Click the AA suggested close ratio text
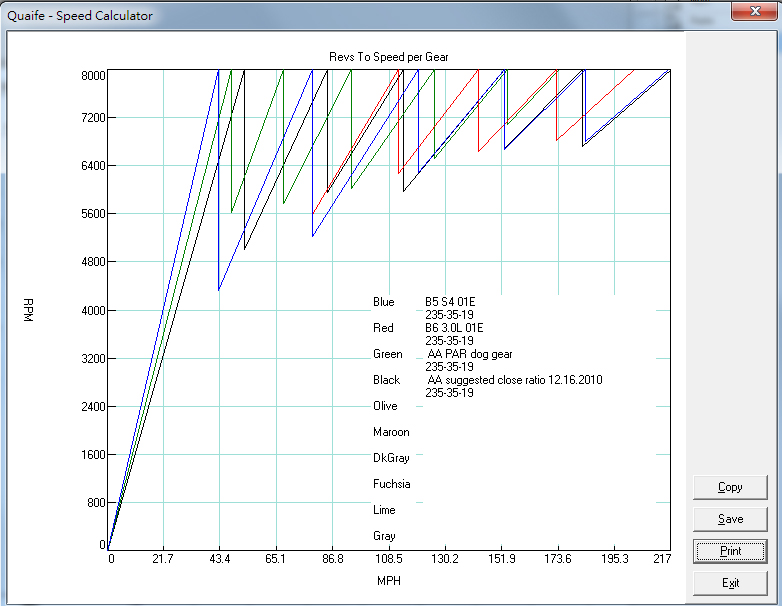 [x=515, y=380]
